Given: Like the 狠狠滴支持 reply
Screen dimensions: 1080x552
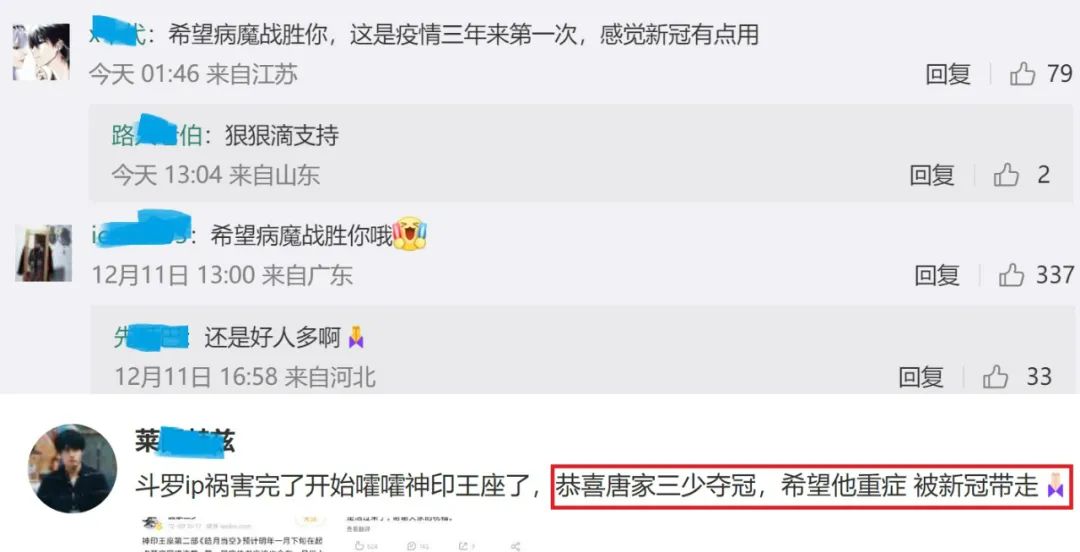Looking at the screenshot, I should click(1006, 175).
